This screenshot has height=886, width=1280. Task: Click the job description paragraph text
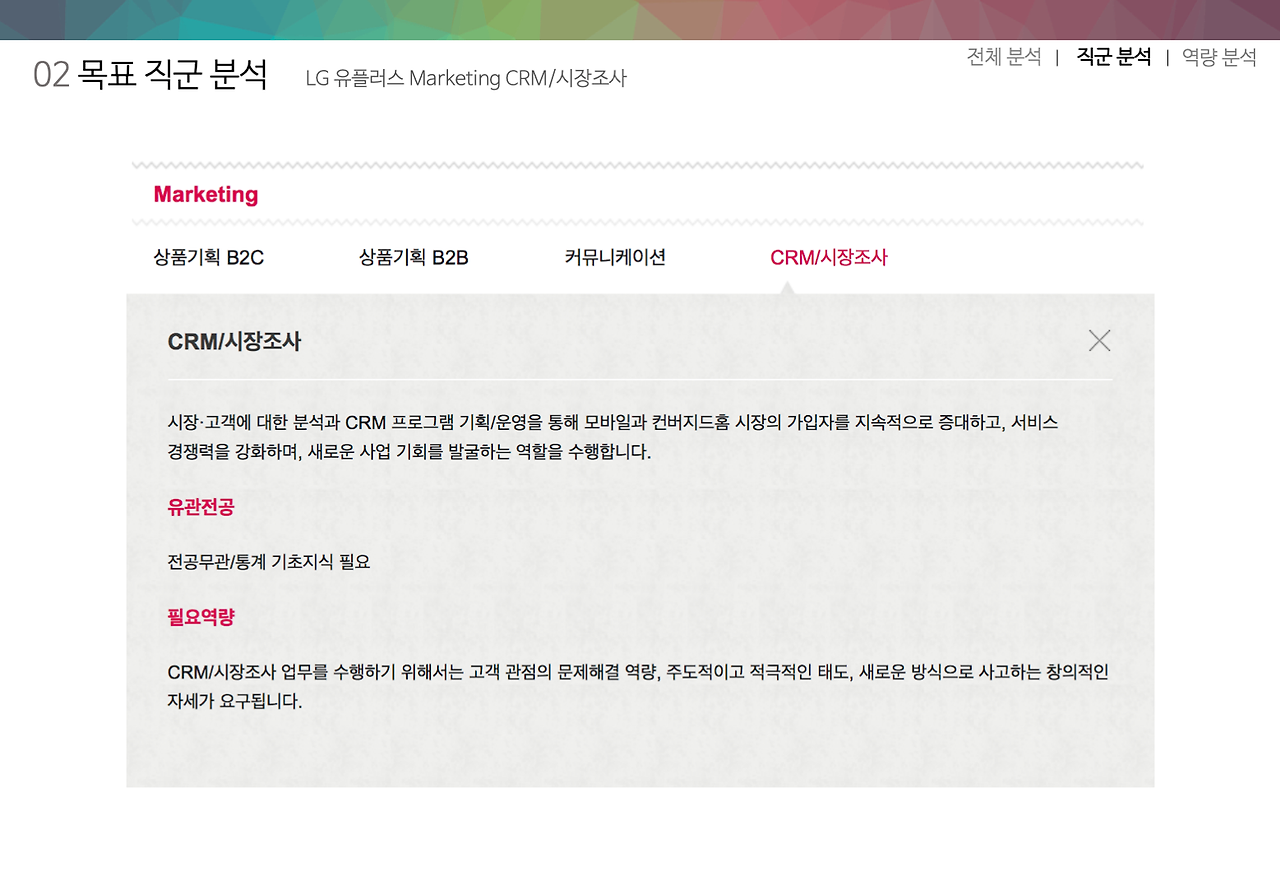pyautogui.click(x=613, y=437)
